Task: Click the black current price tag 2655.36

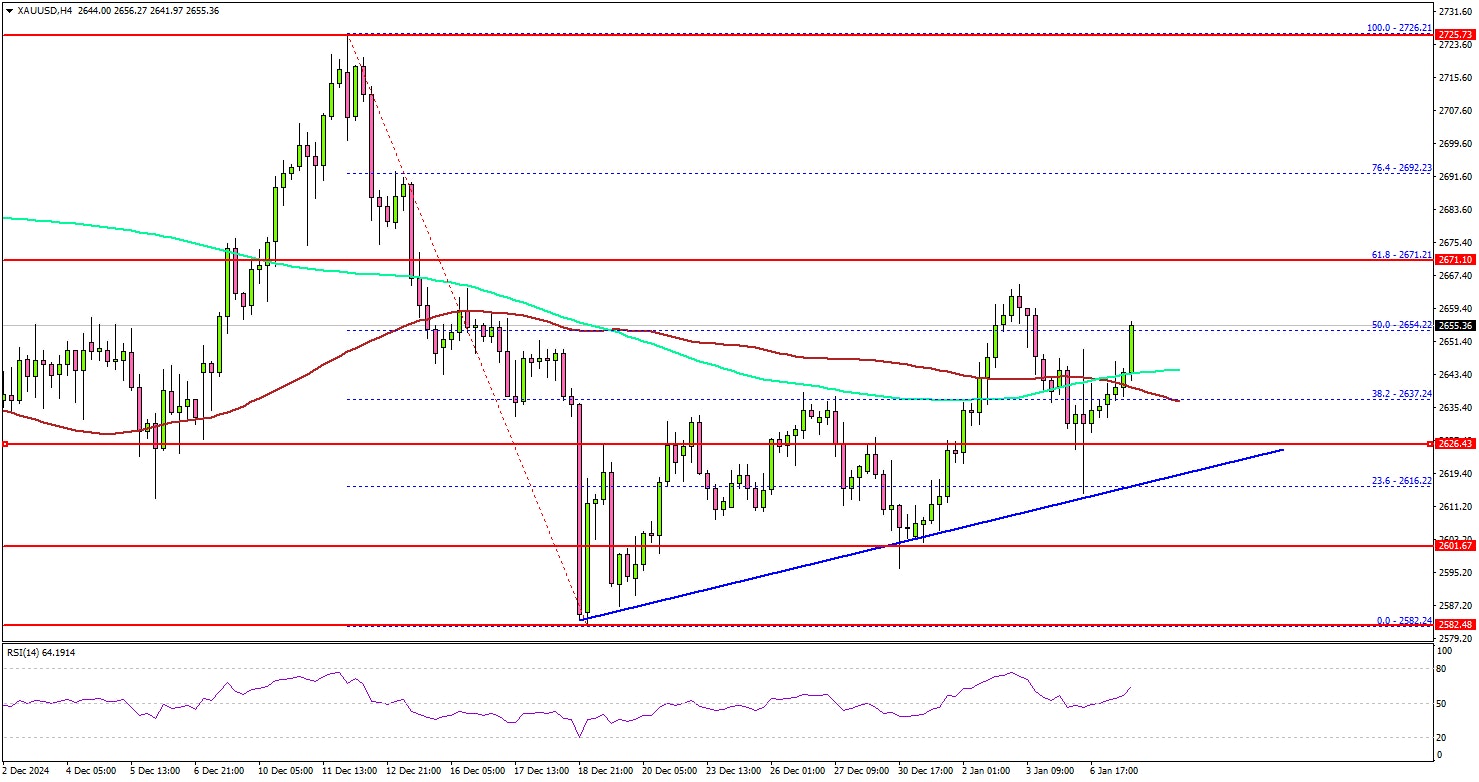Action: tap(1455, 325)
